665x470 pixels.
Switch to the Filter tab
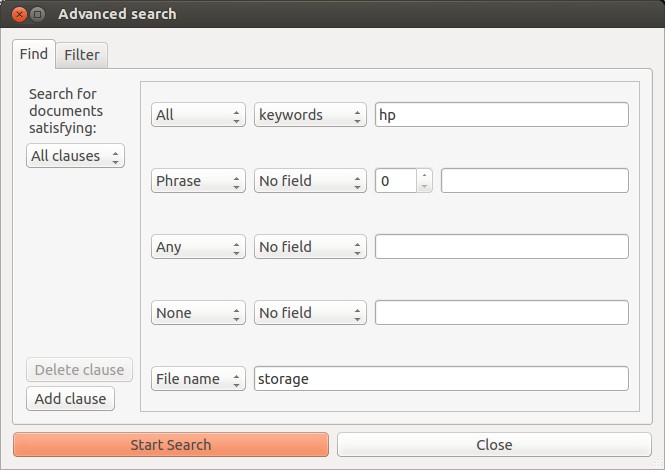pos(82,55)
